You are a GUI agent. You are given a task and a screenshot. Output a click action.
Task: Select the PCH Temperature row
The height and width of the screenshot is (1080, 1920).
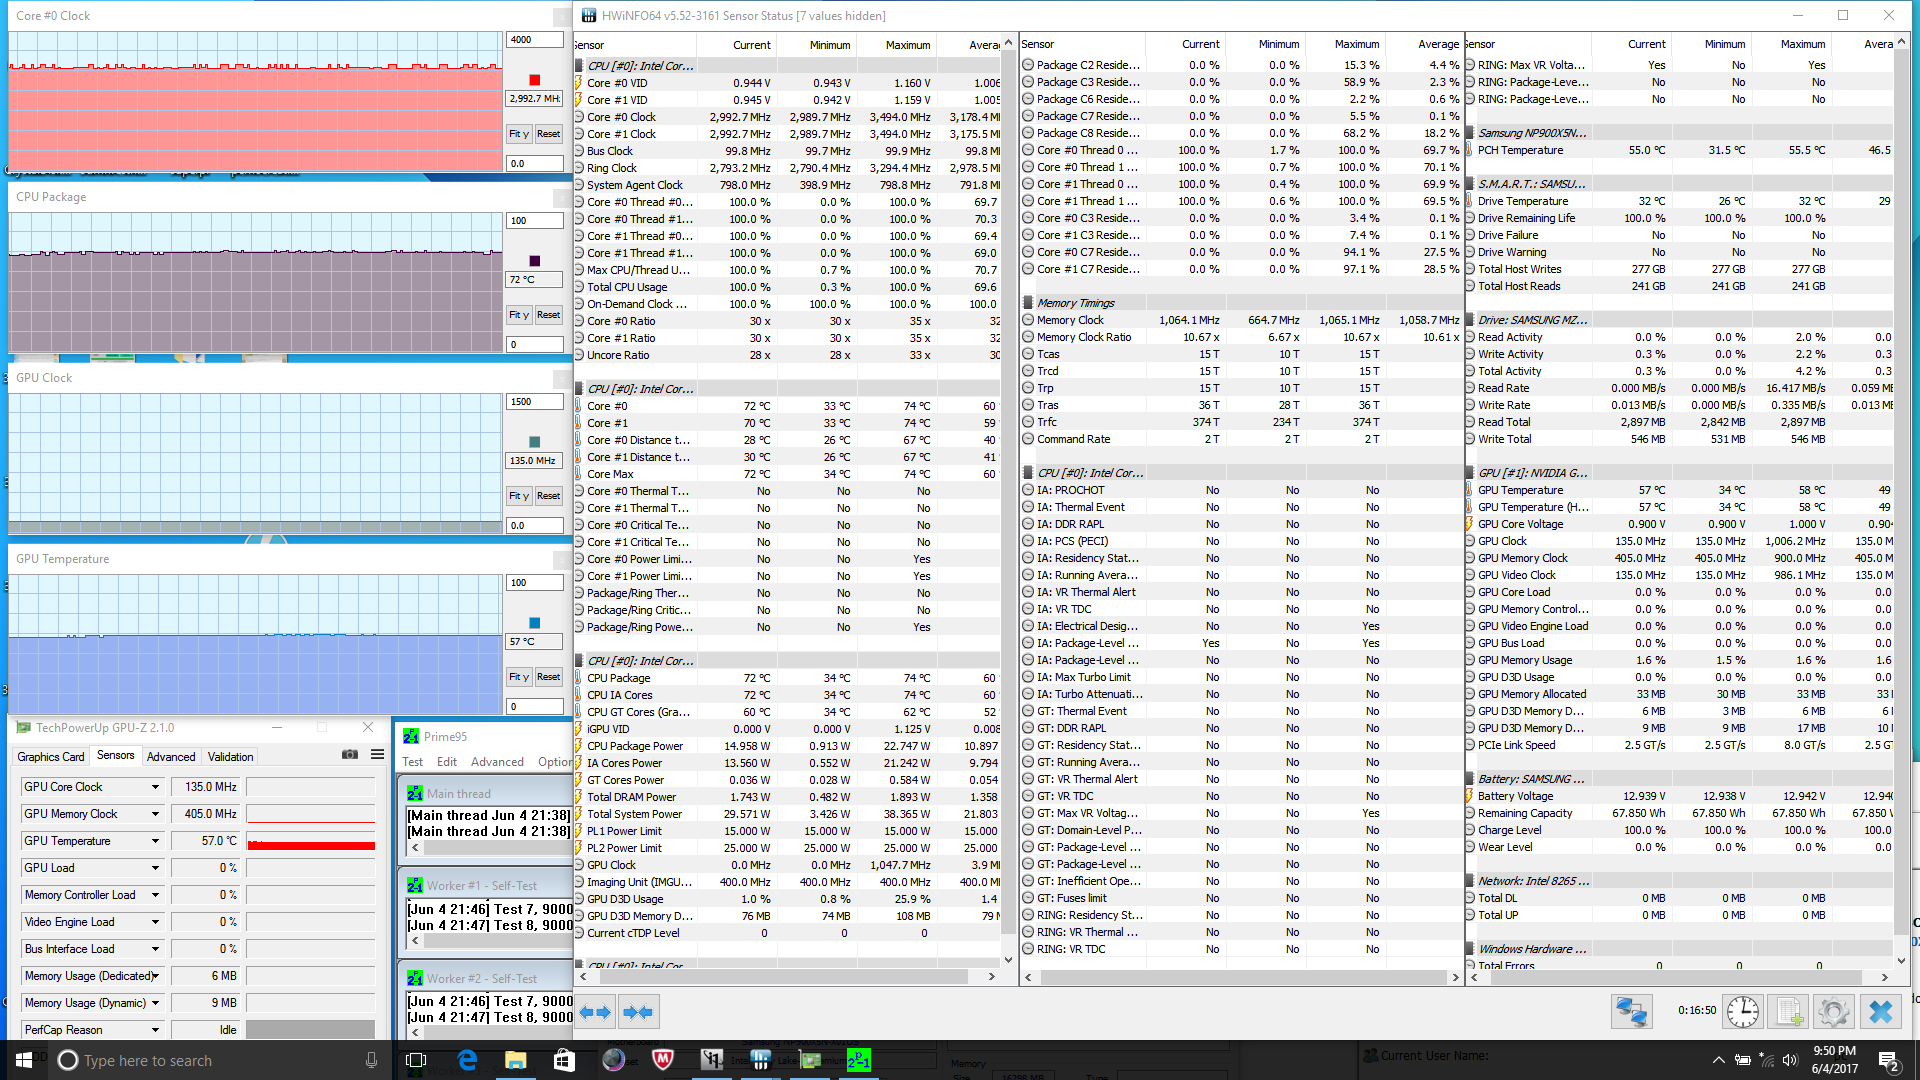[x=1680, y=150]
